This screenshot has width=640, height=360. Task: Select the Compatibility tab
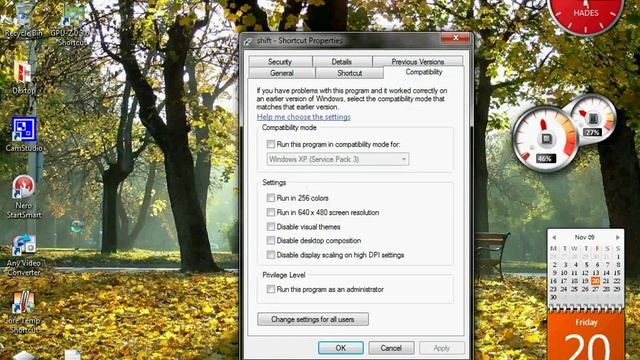[x=424, y=72]
